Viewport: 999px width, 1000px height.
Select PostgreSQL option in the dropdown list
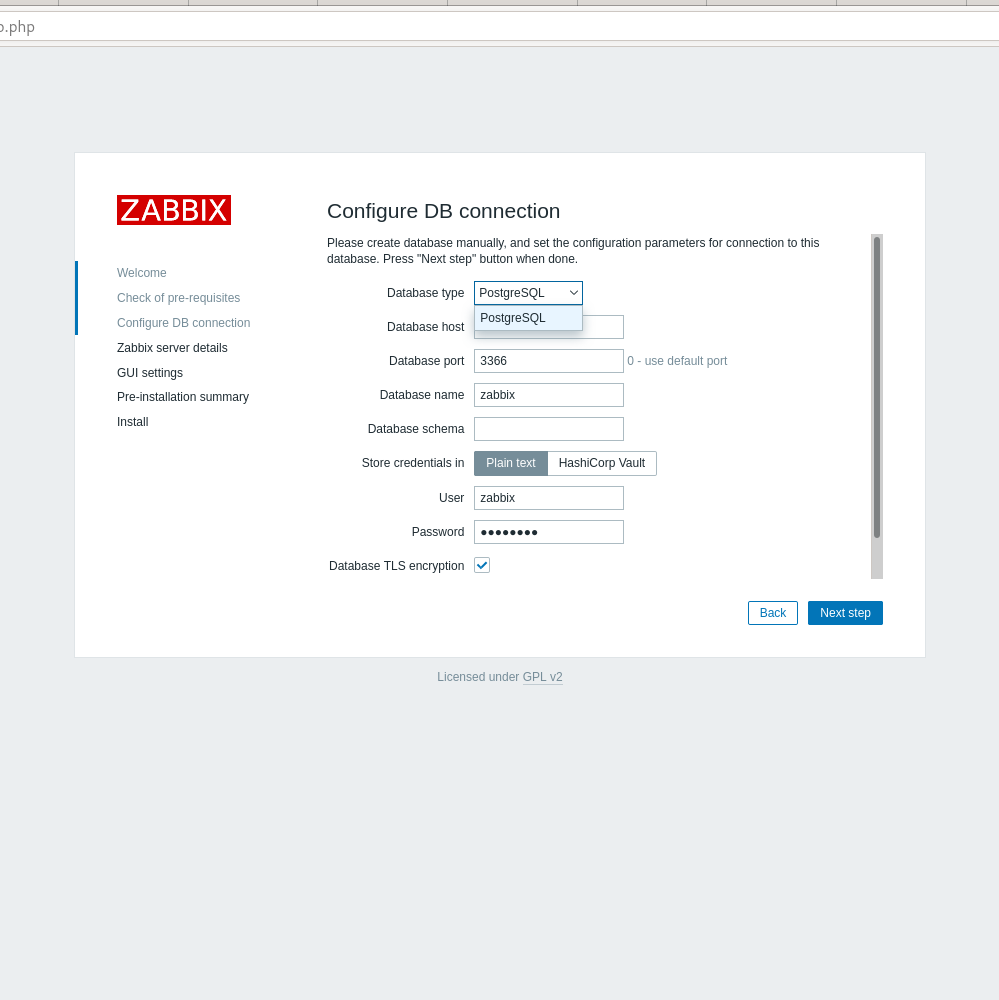(528, 318)
